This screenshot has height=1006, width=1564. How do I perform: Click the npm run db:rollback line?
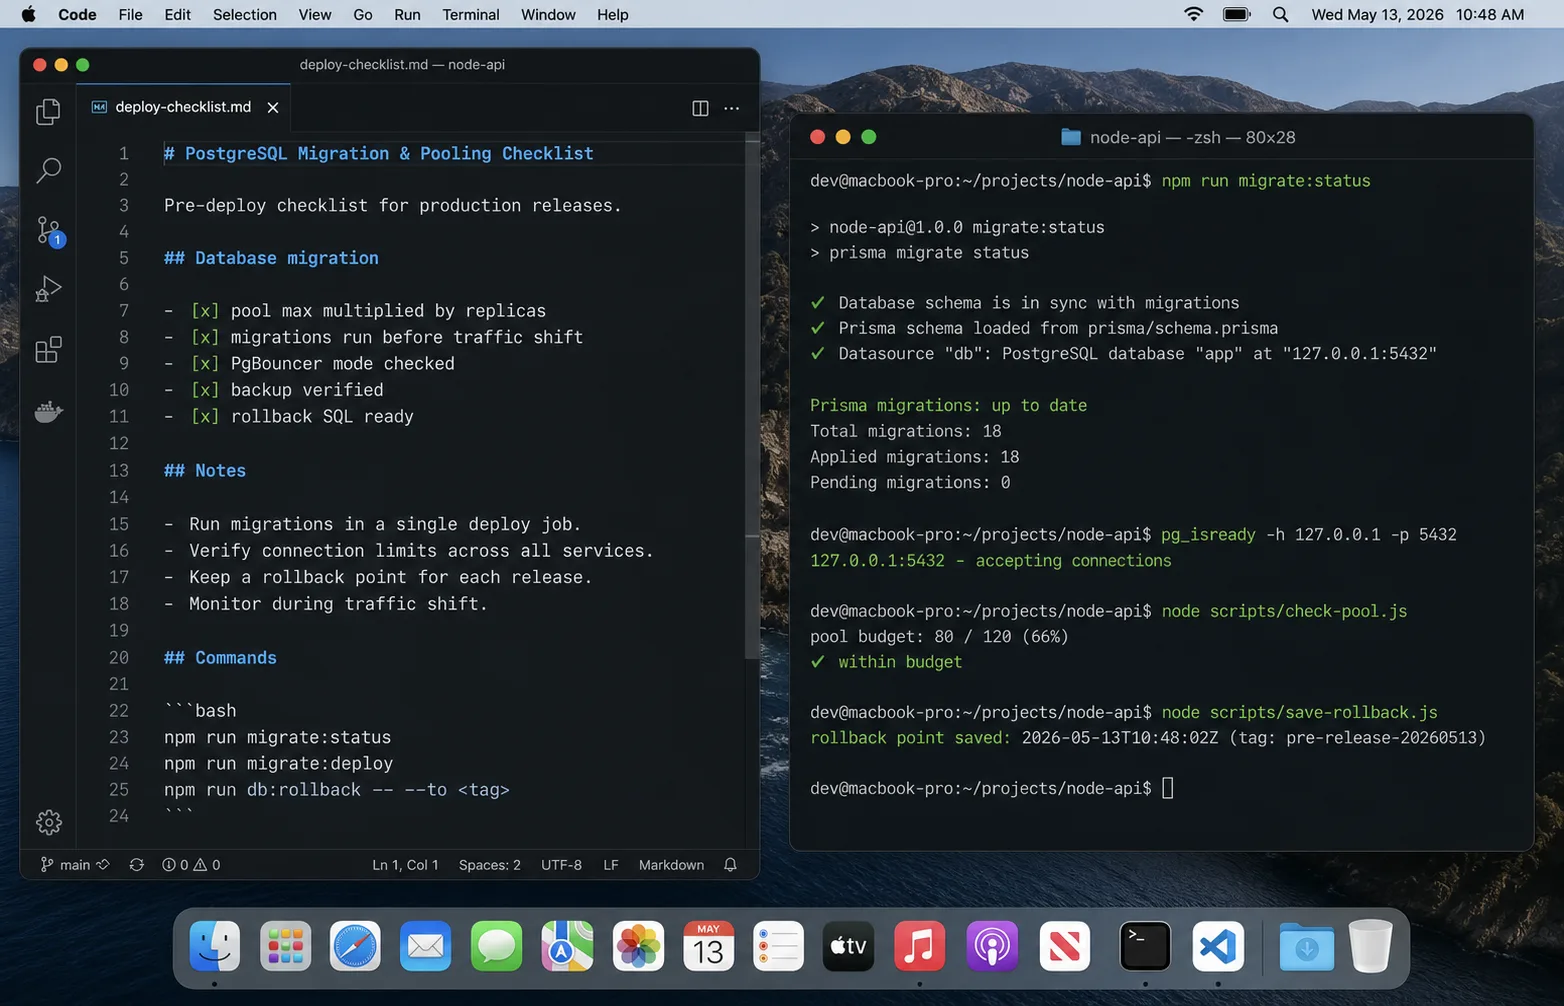coord(337,790)
